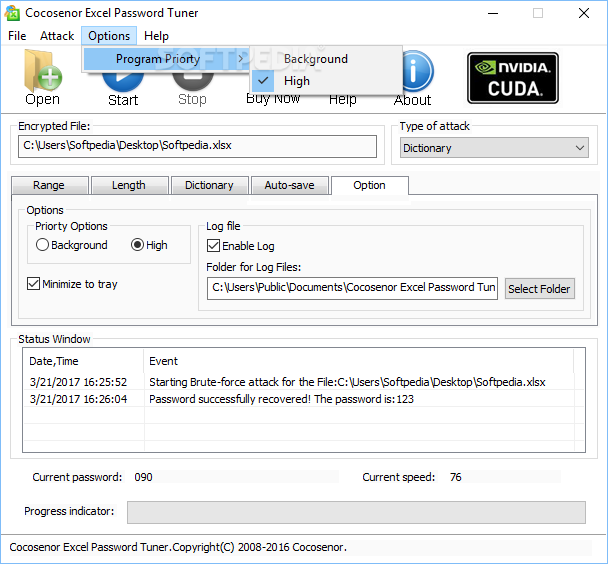Viewport: 608px width, 564px height.
Task: Click the Buy Now toolbar label
Action: point(273,99)
